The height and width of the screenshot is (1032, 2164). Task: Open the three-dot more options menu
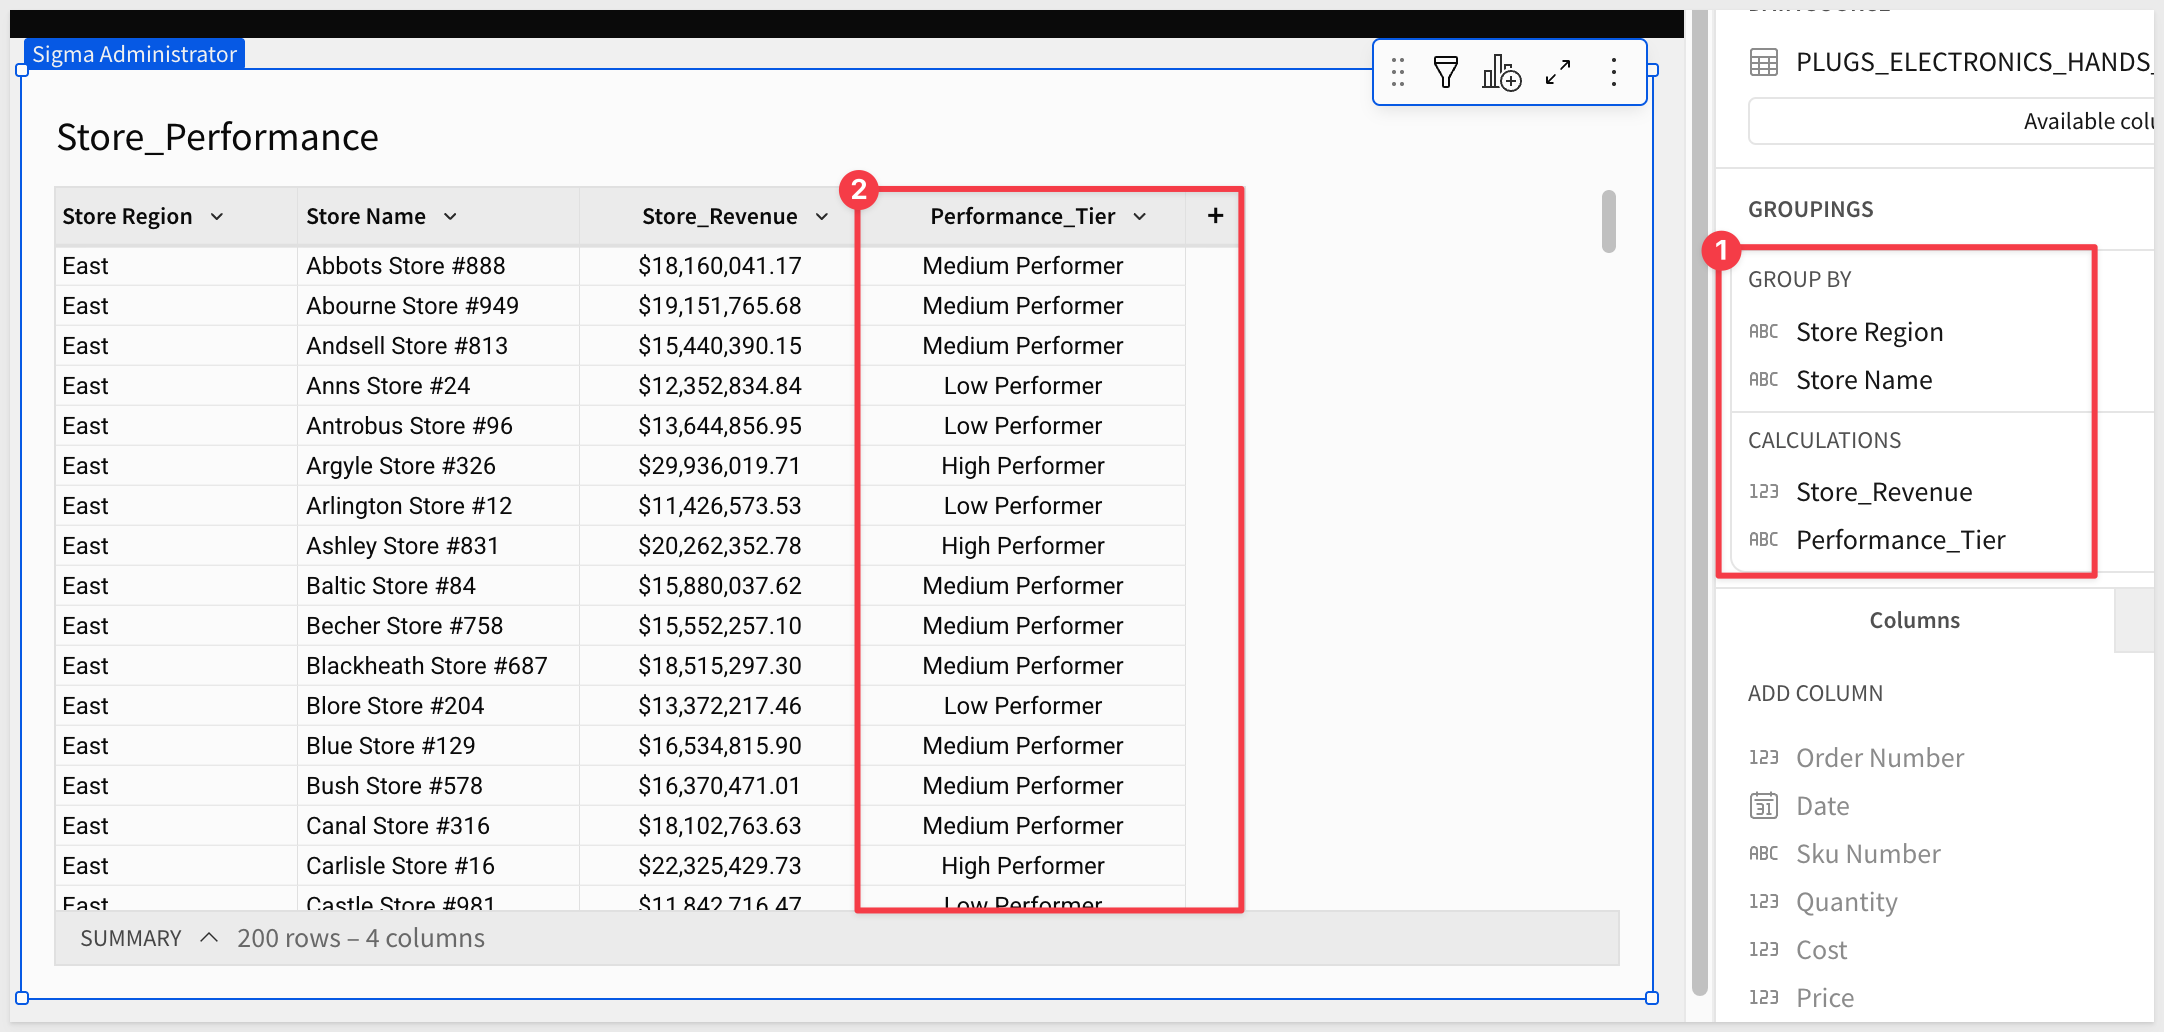point(1613,72)
